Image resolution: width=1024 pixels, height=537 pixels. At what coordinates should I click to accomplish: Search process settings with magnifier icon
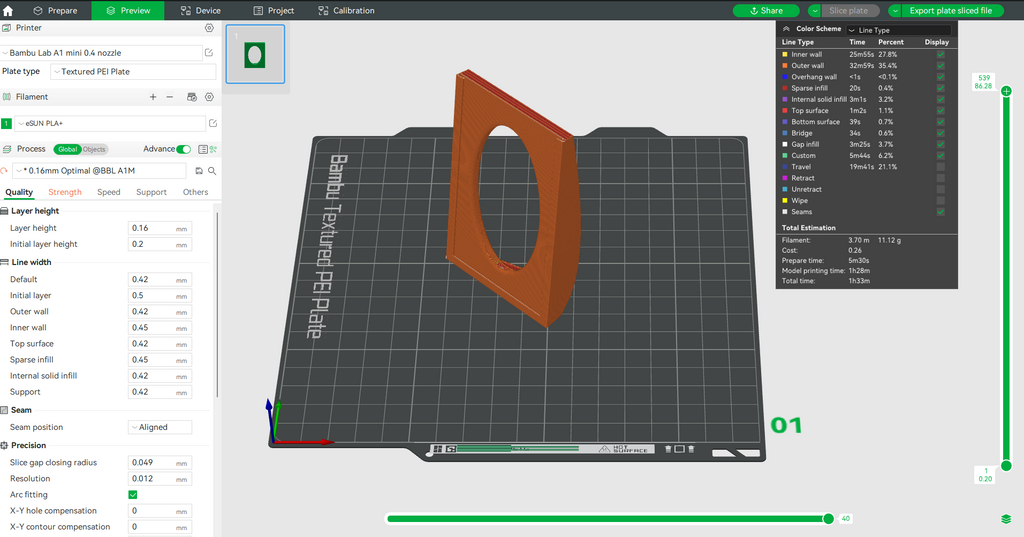point(212,171)
